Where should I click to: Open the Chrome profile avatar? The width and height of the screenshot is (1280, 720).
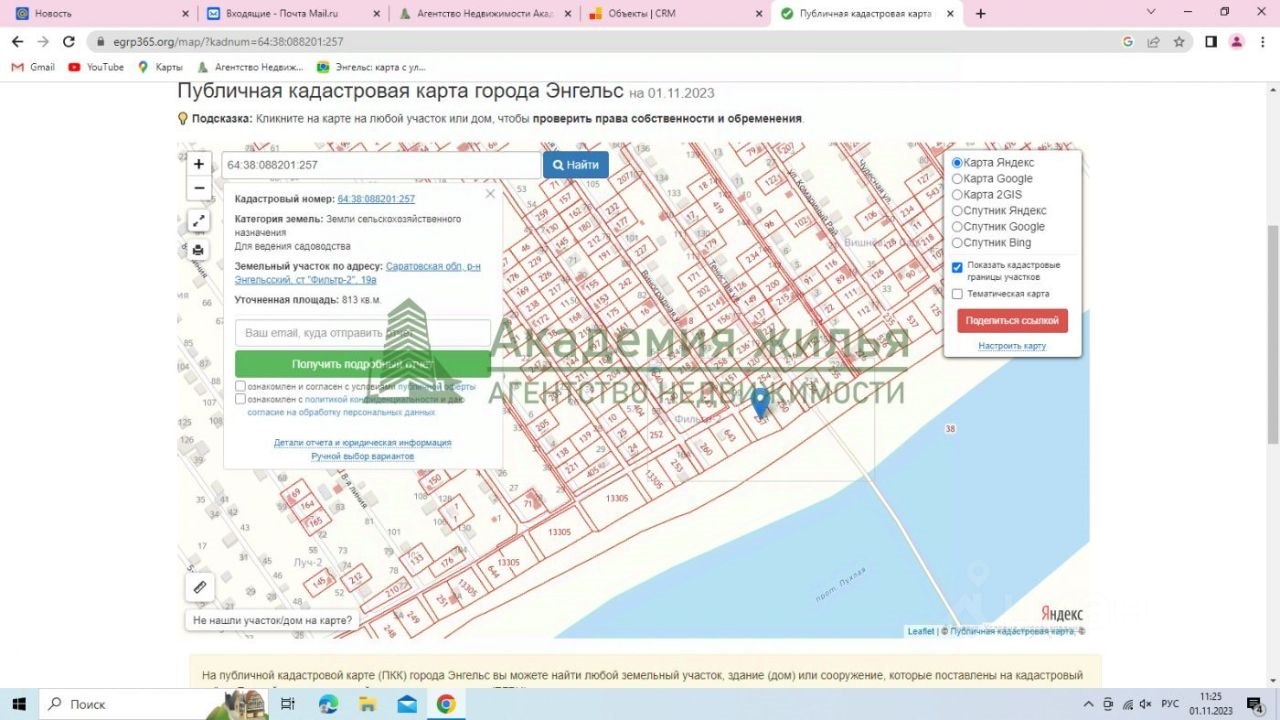pos(1237,42)
